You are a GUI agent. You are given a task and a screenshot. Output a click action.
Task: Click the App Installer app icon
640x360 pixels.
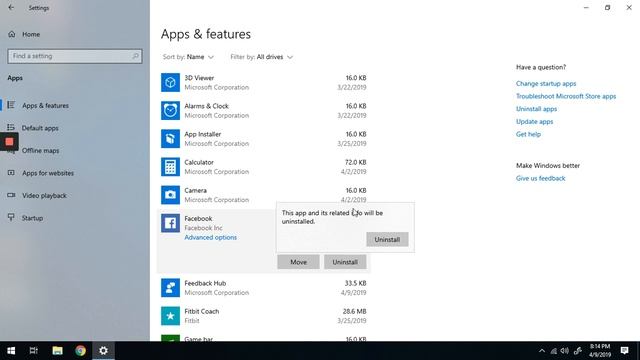170,139
